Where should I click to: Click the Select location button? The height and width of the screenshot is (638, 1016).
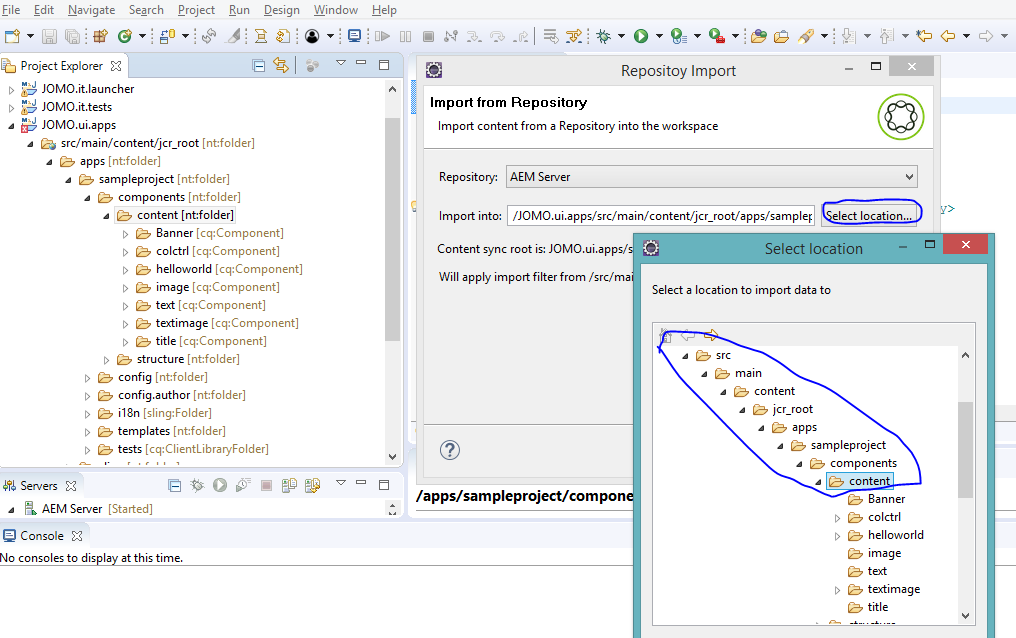point(871,212)
